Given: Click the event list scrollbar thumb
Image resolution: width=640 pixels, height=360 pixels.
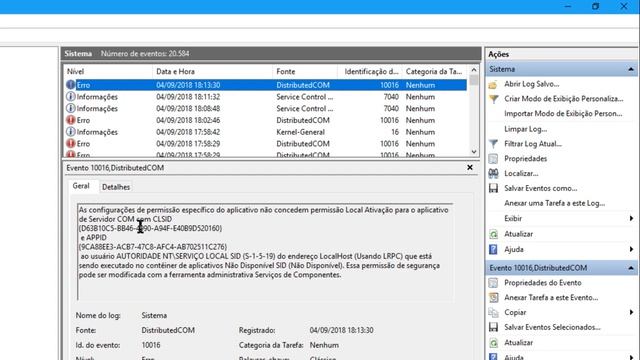Looking at the screenshot, I should 473,80.
